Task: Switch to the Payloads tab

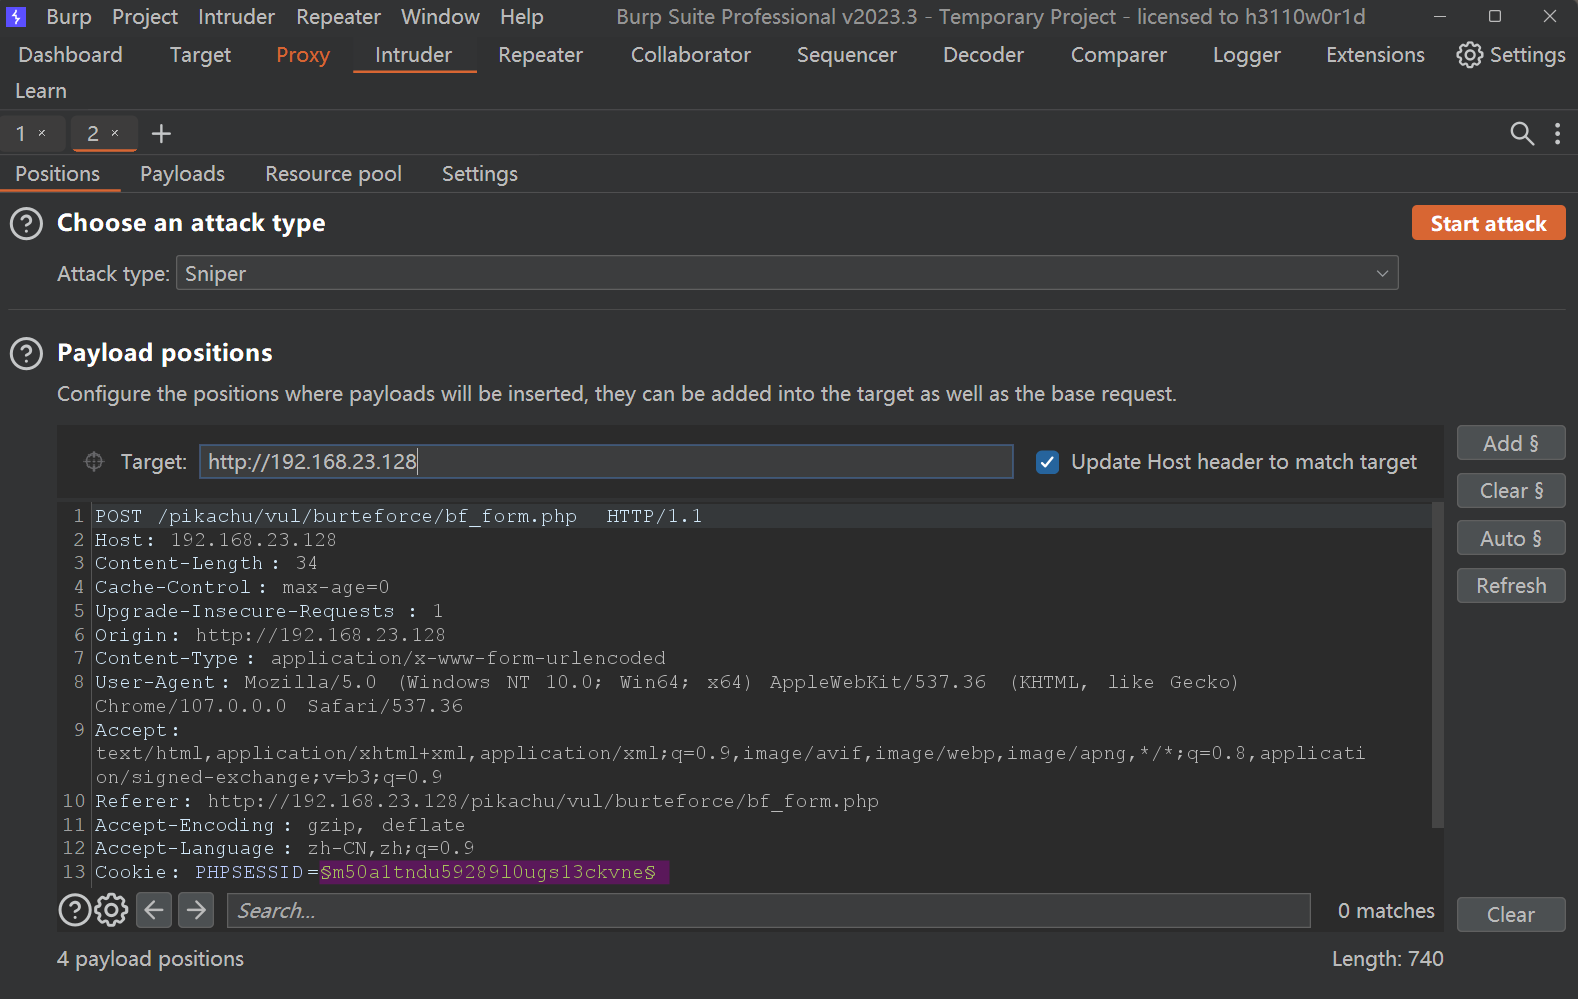Action: pos(182,174)
